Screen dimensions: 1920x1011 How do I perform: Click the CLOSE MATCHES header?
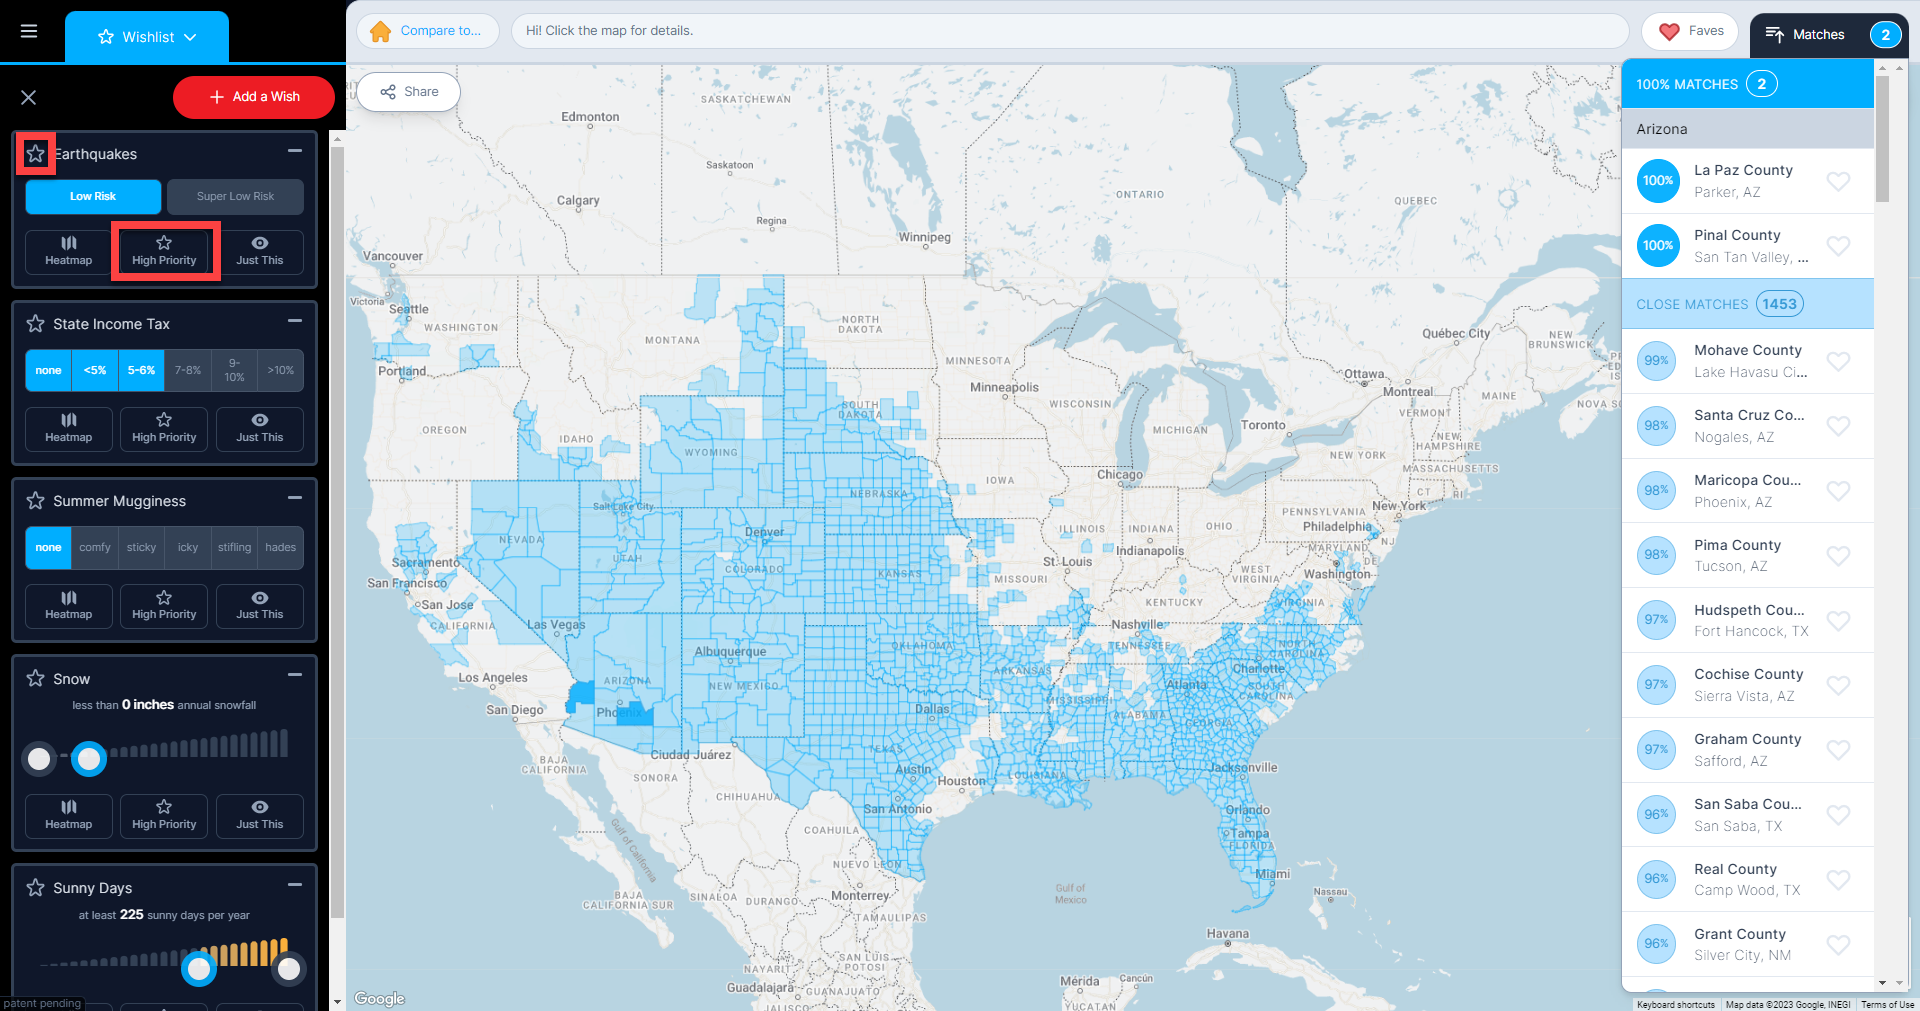[x=1747, y=304]
